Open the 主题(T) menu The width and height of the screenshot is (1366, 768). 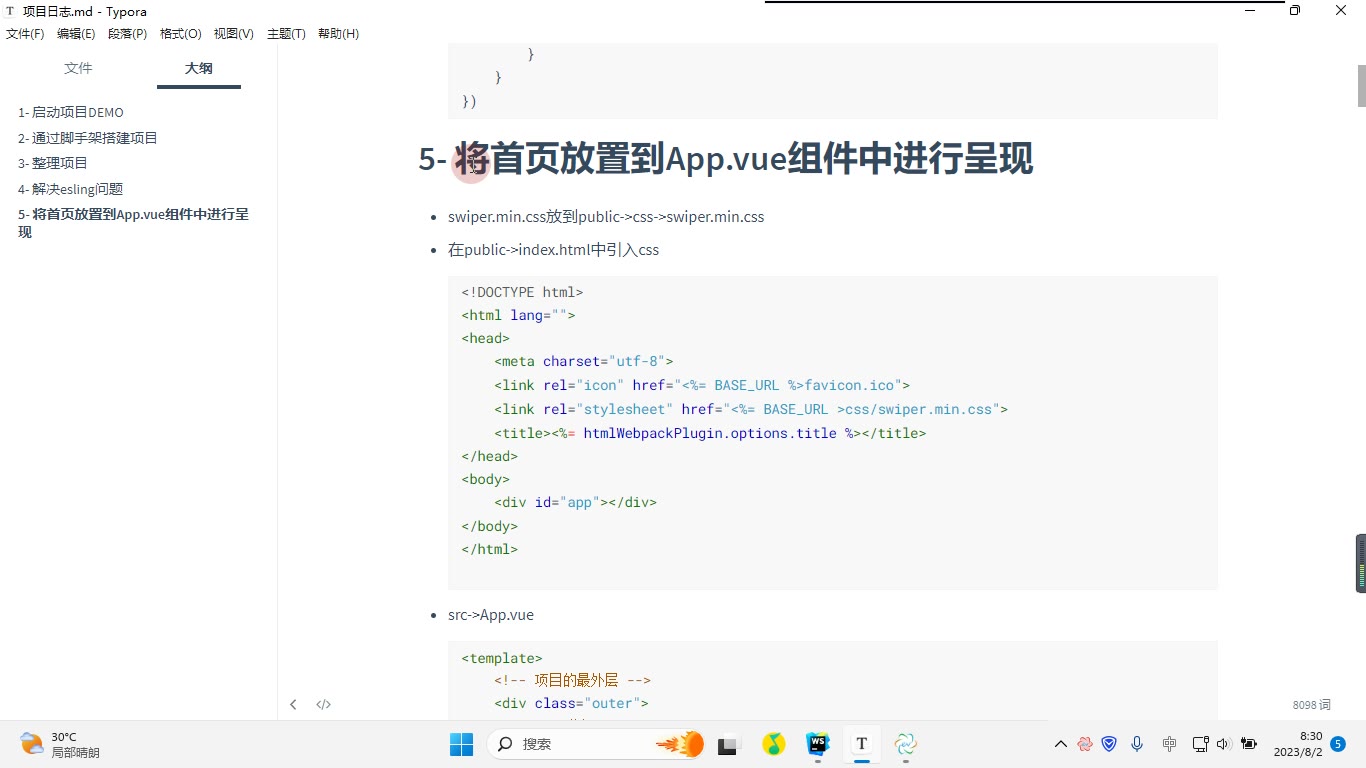point(286,34)
